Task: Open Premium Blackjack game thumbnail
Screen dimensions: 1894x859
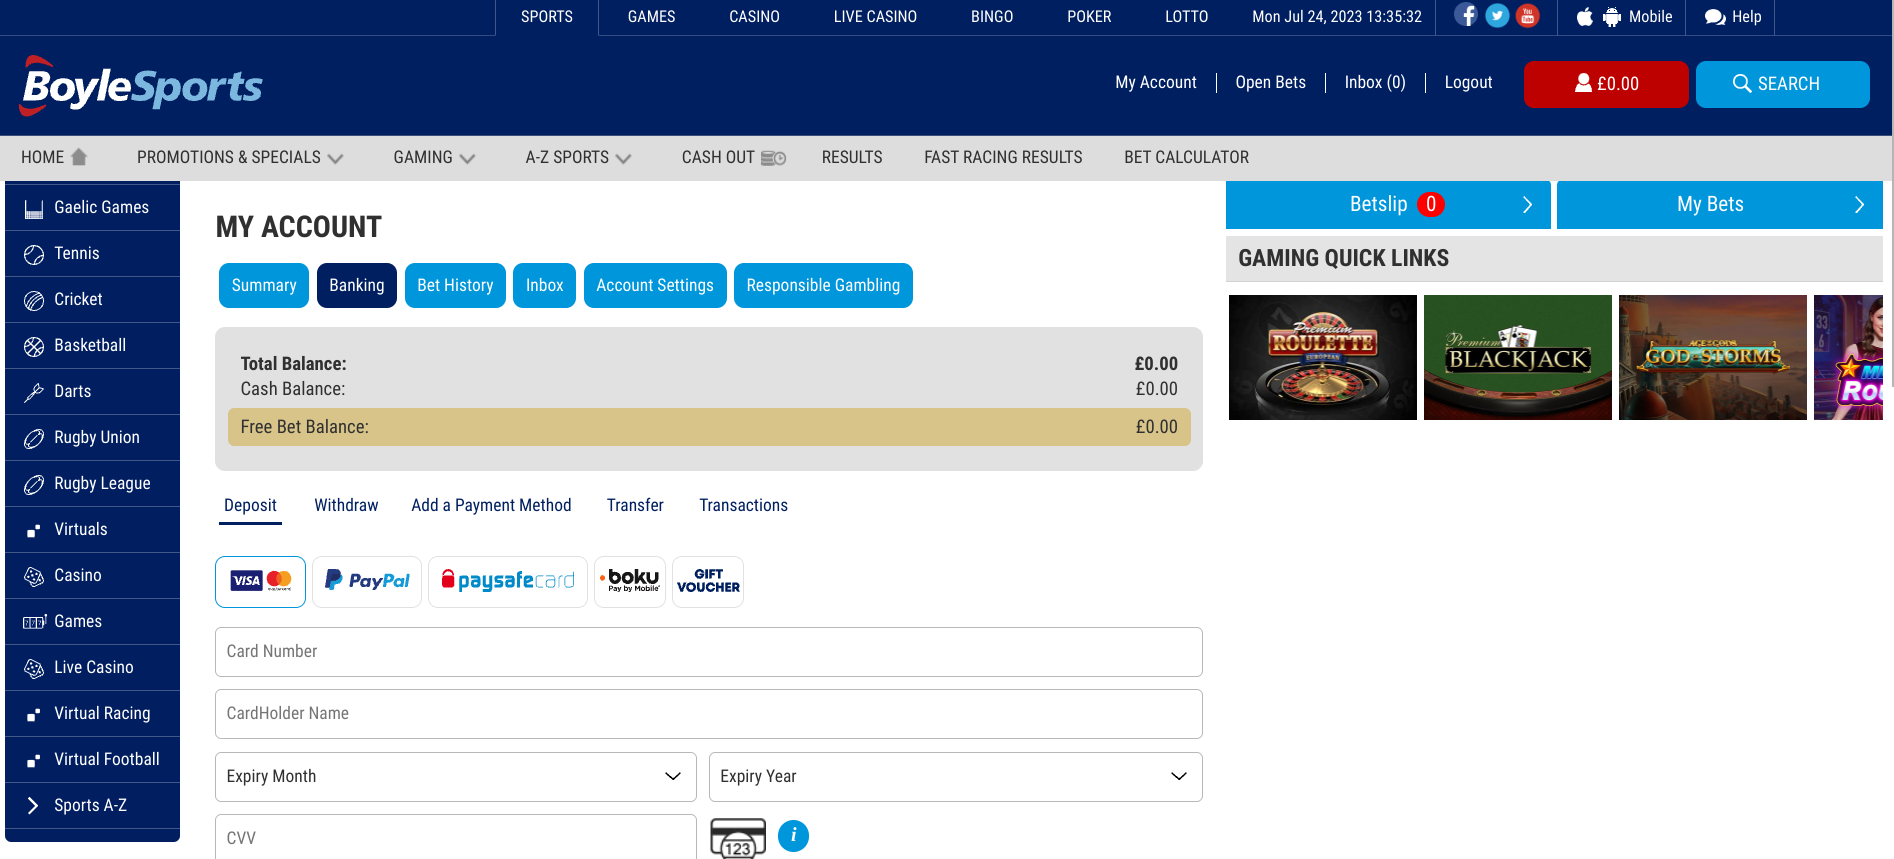Action: click(1518, 357)
